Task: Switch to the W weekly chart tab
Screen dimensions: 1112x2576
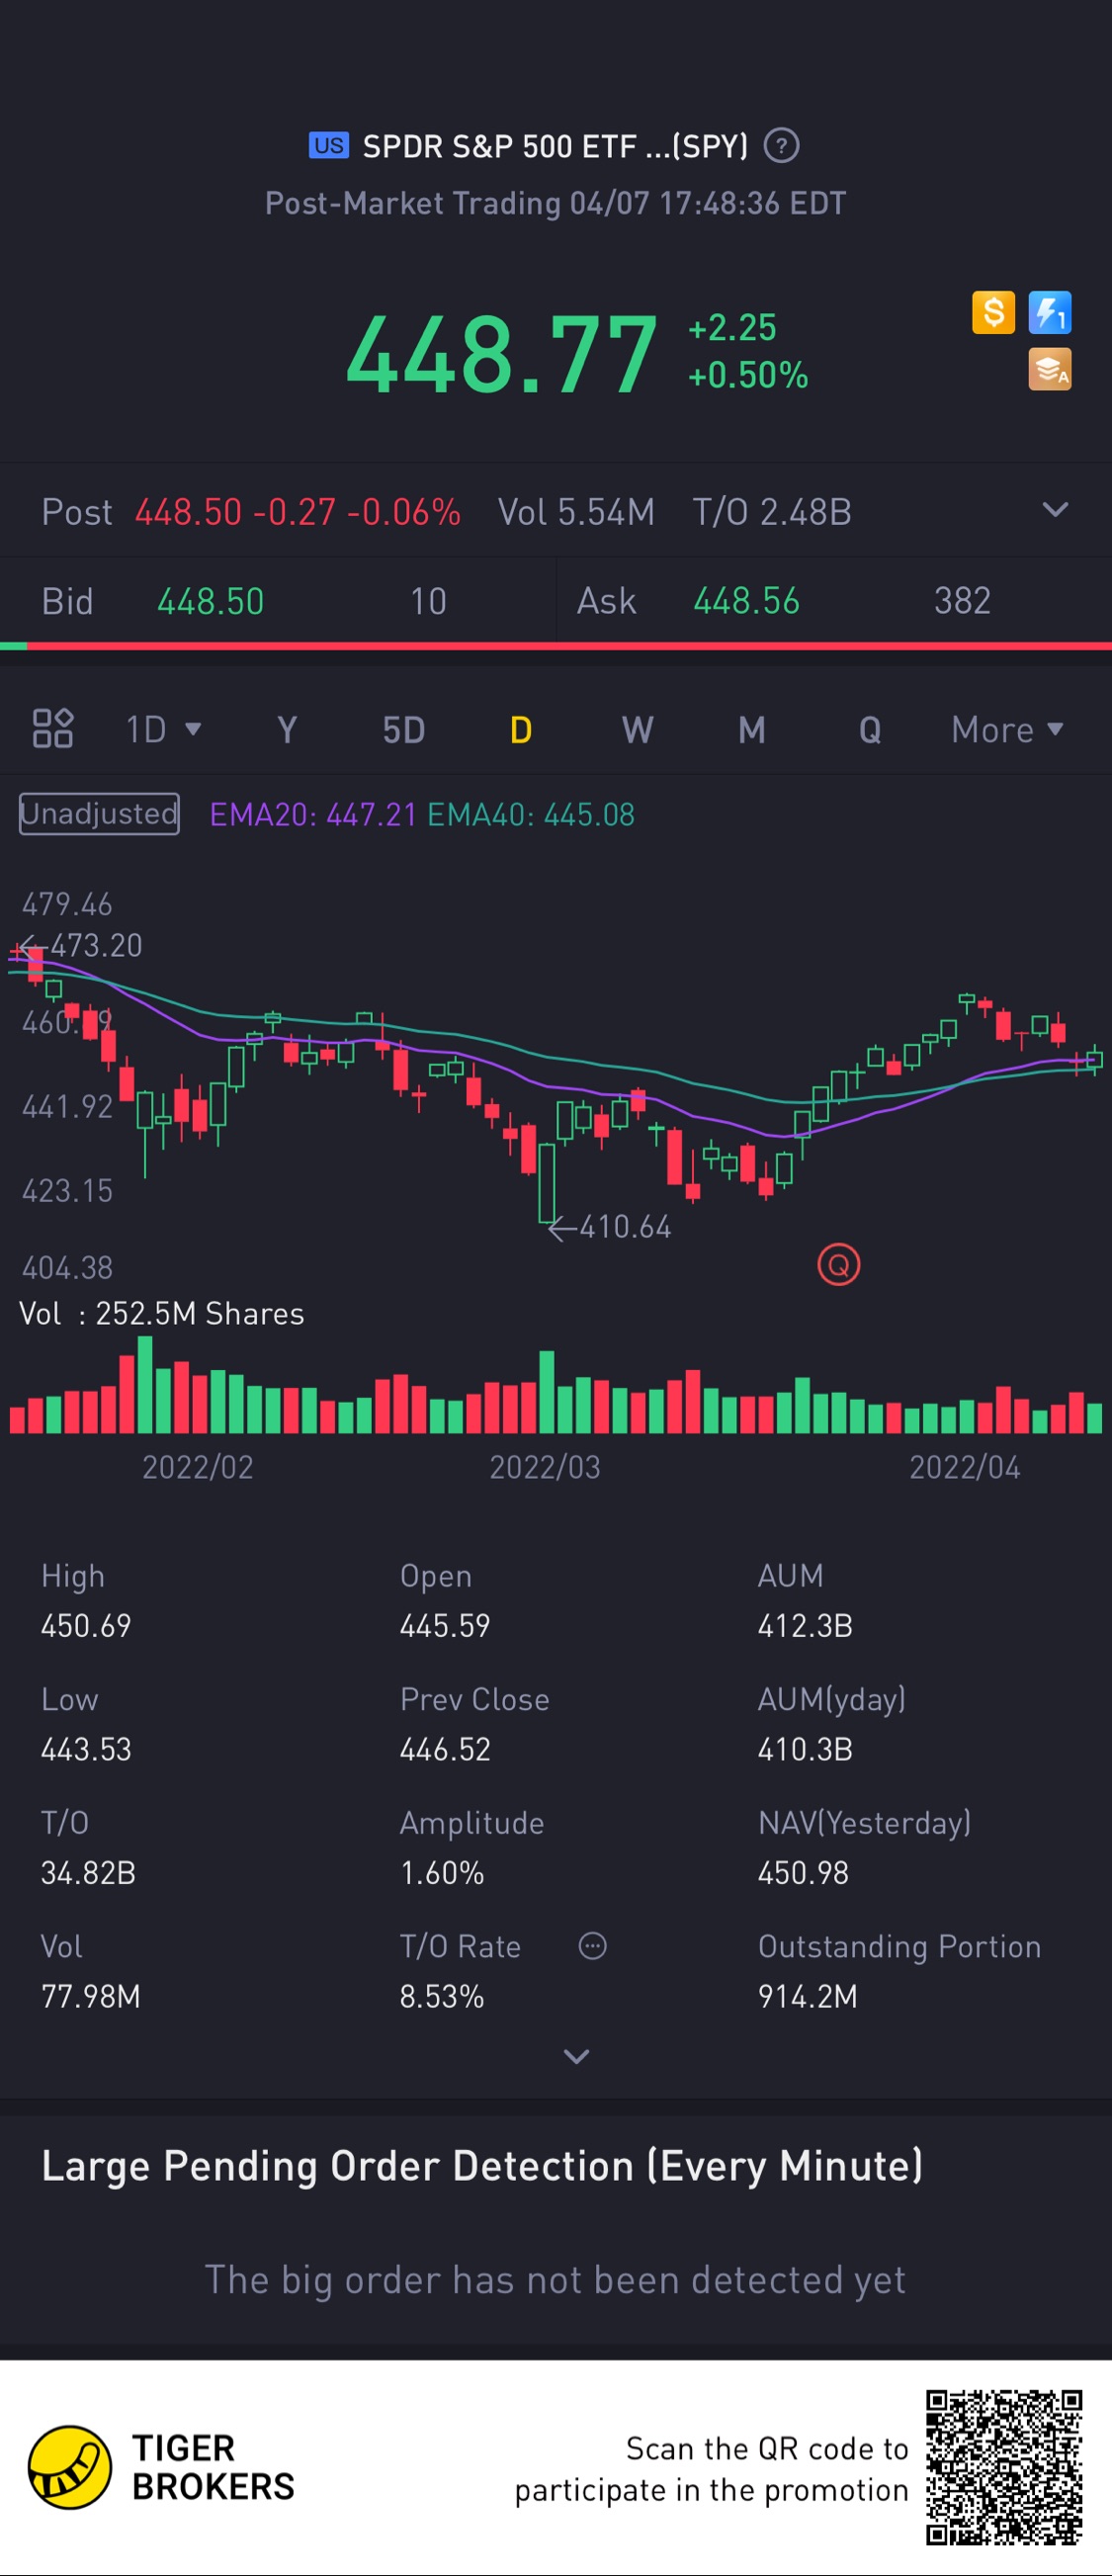Action: tap(637, 730)
